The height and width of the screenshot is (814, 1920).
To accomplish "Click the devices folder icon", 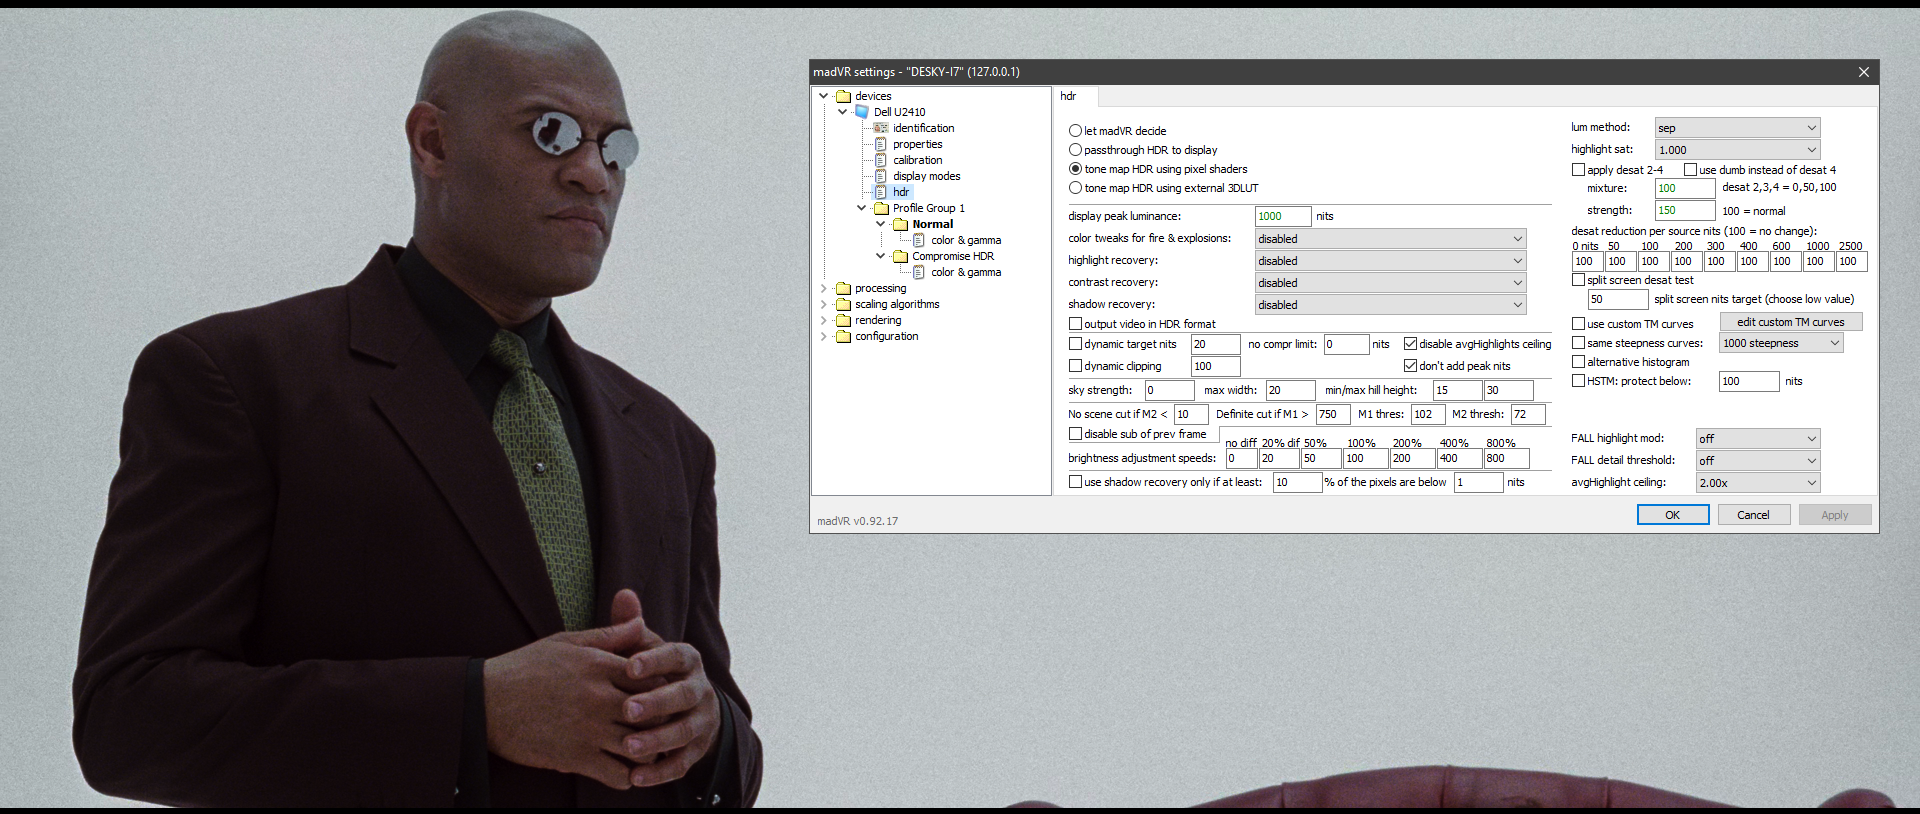I will tap(843, 96).
